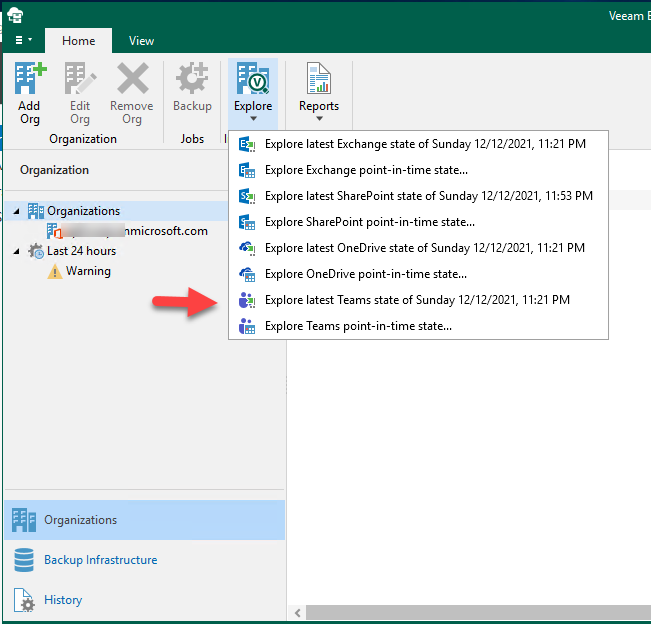The width and height of the screenshot is (651, 624).
Task: Click the horizontal scrollbar left arrow
Action: tap(297, 612)
